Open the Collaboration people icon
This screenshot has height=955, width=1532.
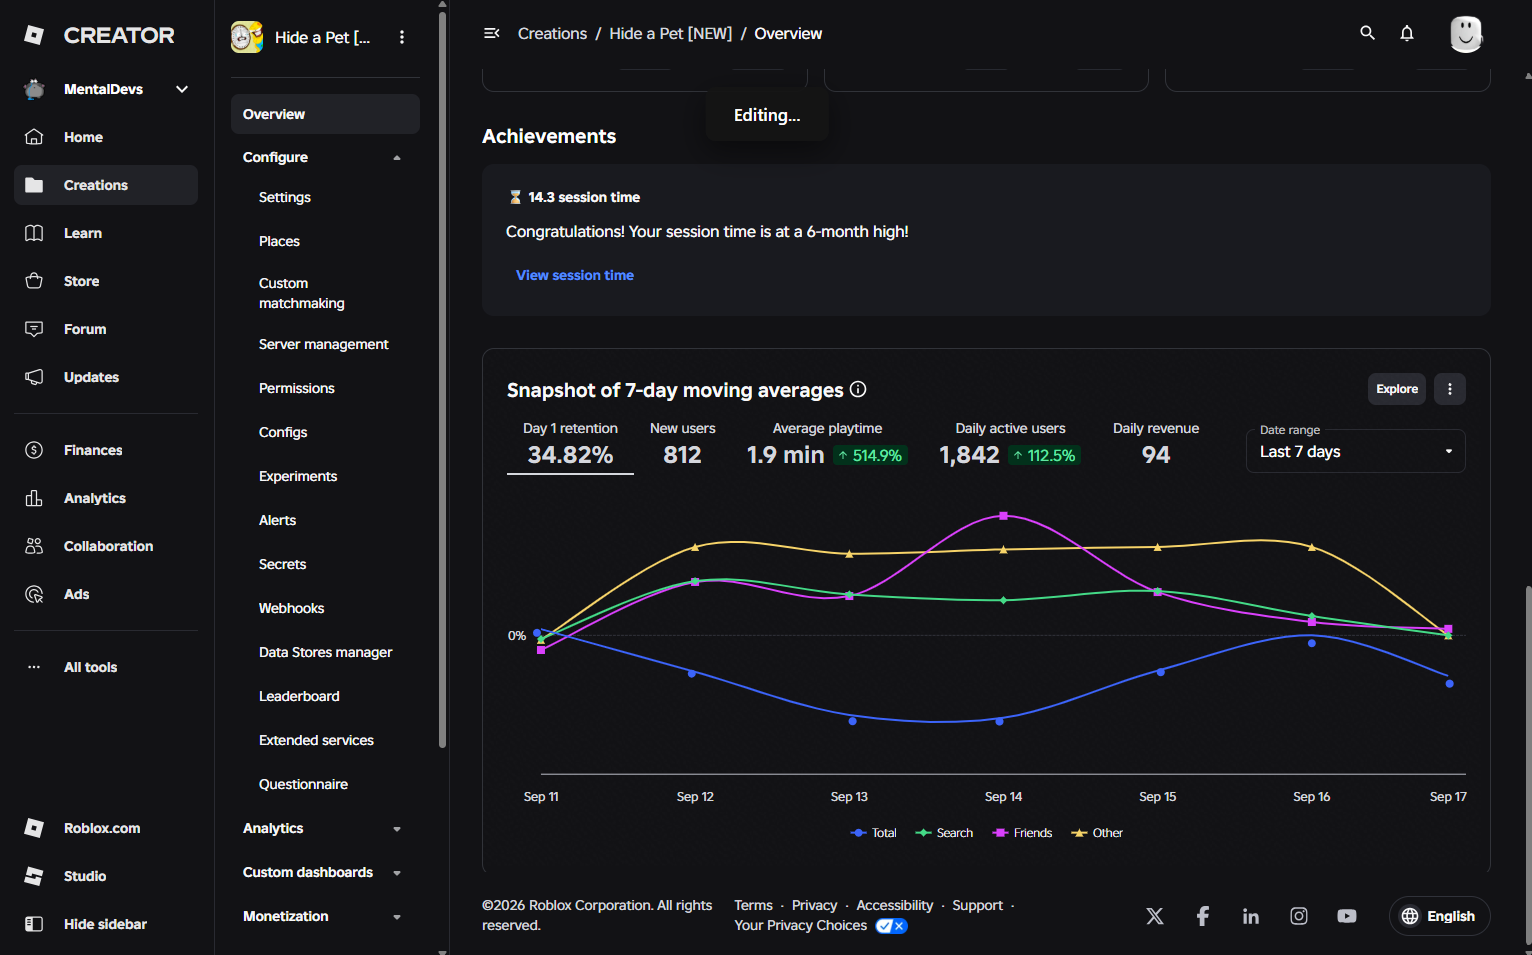(34, 546)
